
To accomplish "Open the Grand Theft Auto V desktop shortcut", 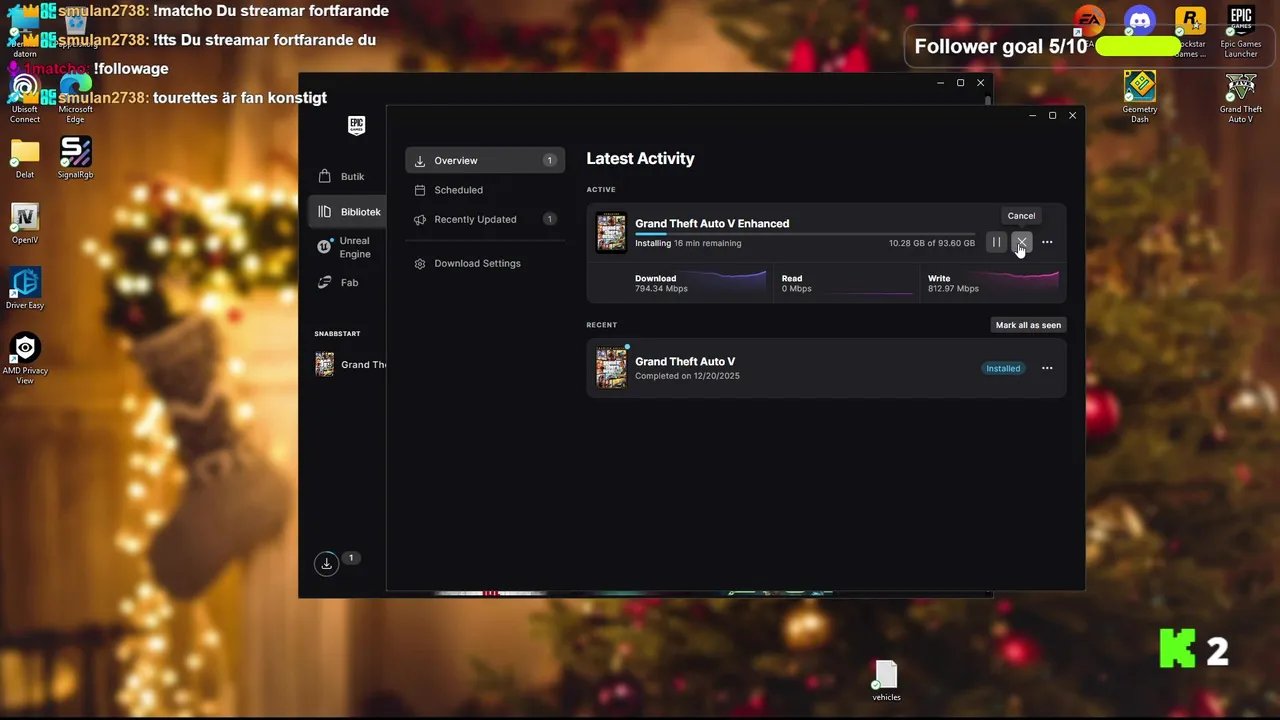I will click(x=1241, y=97).
